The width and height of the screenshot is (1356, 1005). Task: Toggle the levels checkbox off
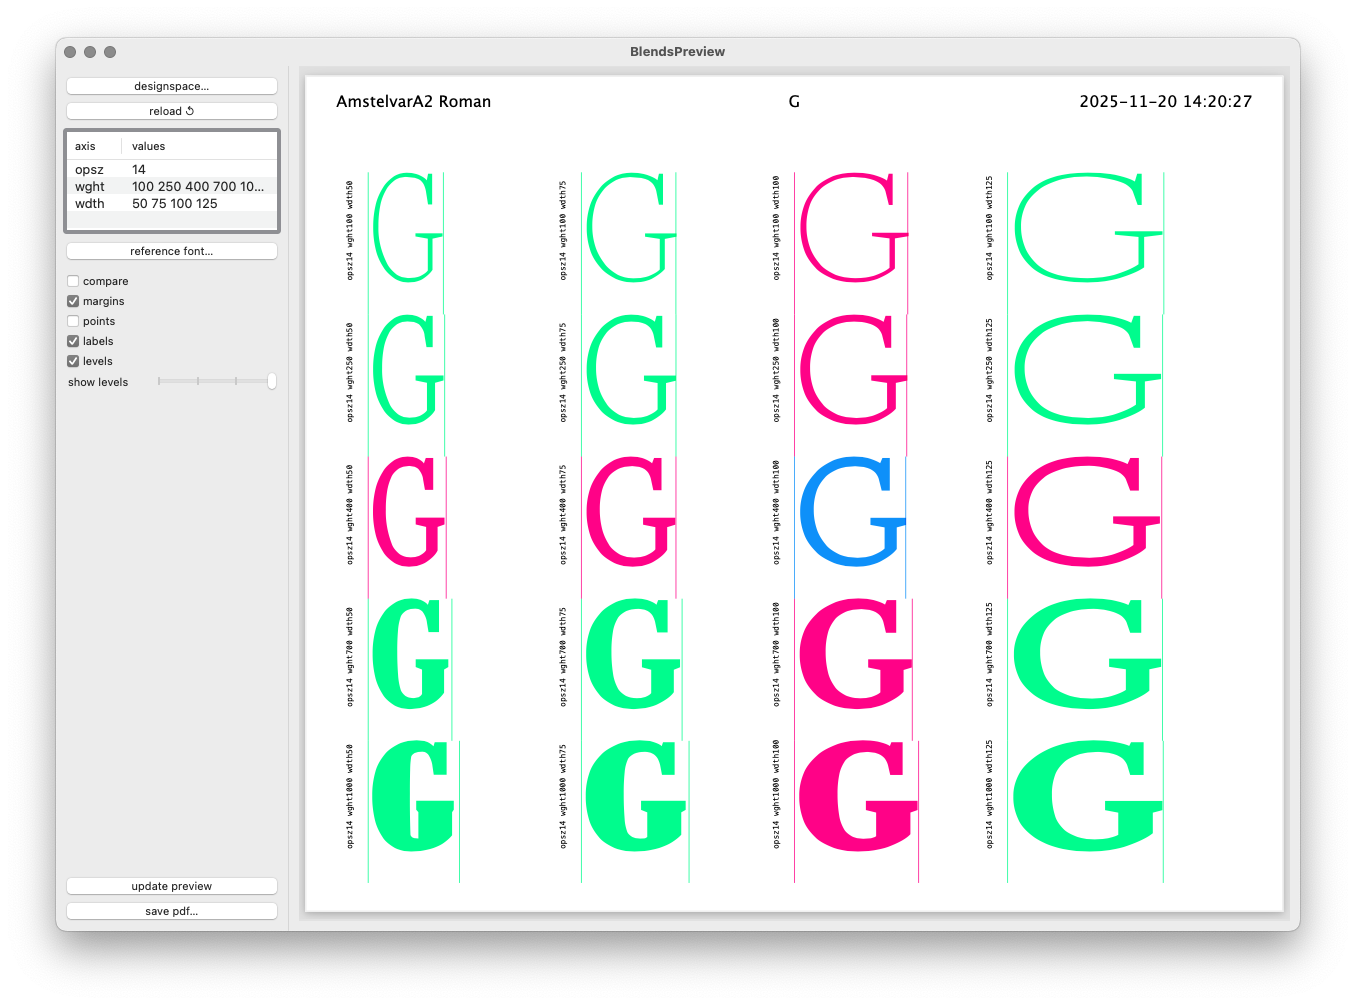[x=73, y=361]
